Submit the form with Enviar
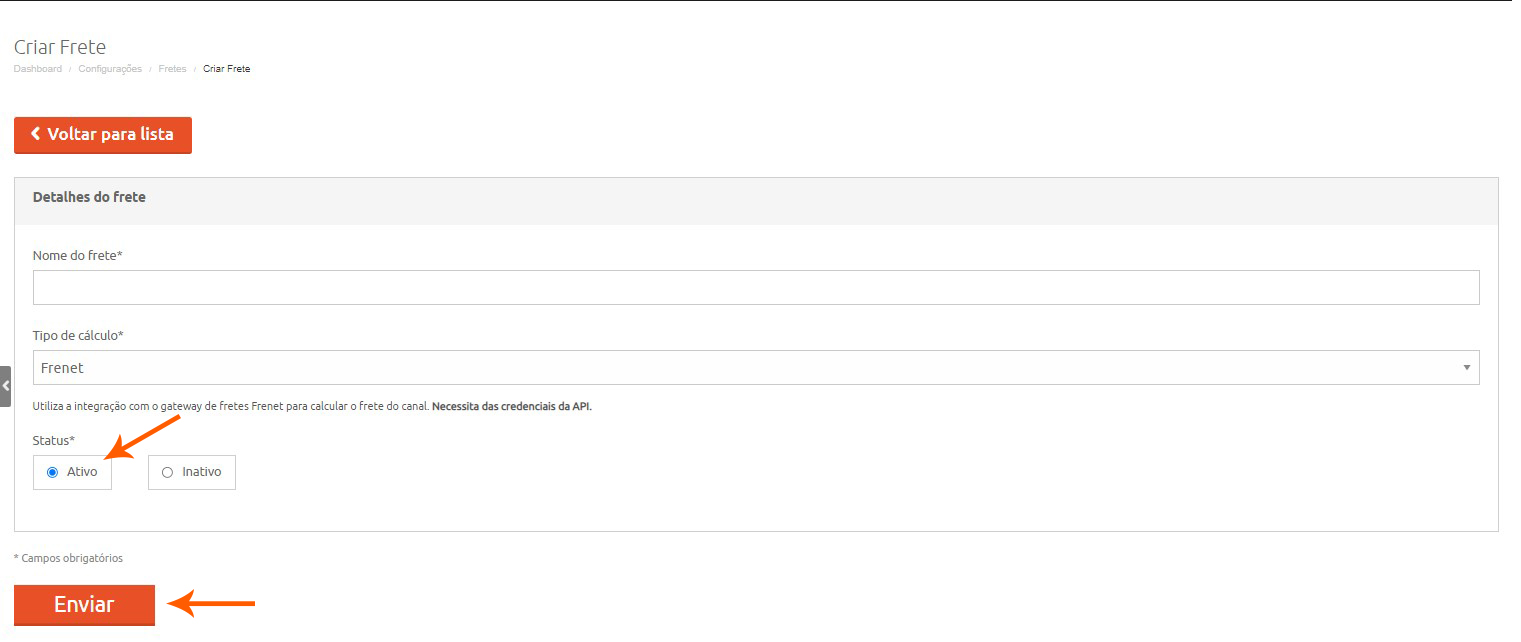Image resolution: width=1521 pixels, height=642 pixels. click(x=84, y=604)
